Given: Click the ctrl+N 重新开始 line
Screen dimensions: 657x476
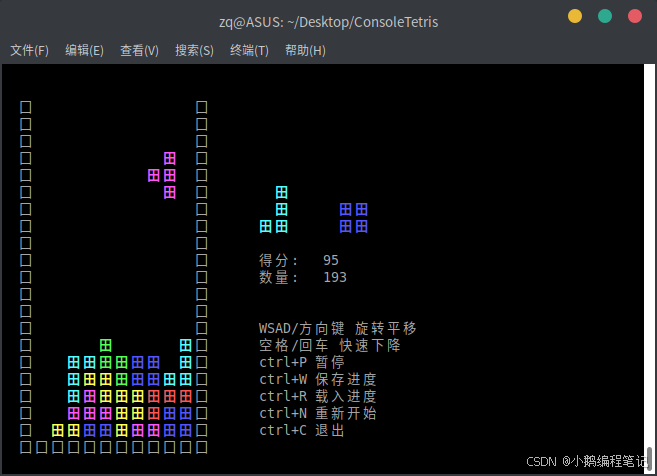Looking at the screenshot, I should point(318,413).
